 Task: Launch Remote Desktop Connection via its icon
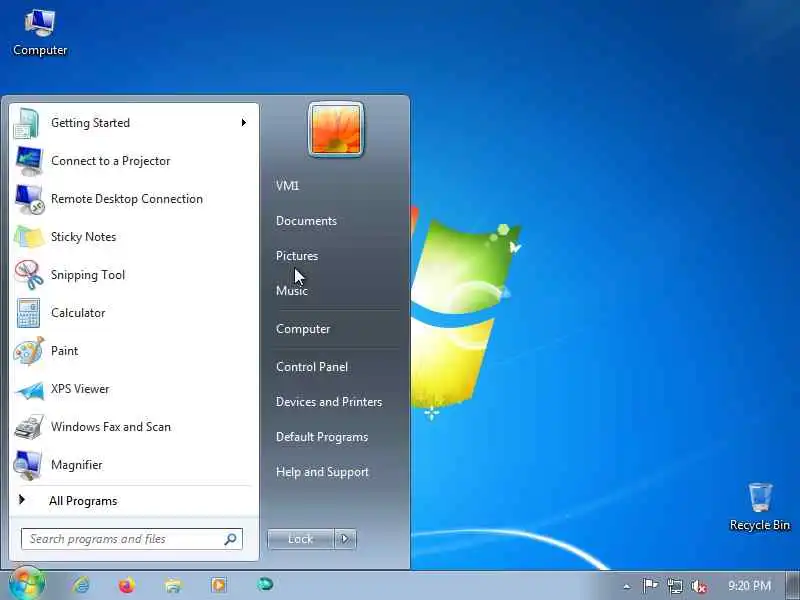pyautogui.click(x=29, y=199)
